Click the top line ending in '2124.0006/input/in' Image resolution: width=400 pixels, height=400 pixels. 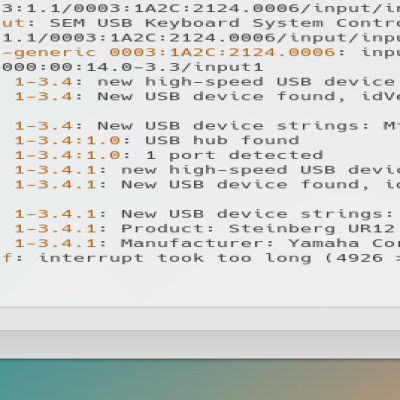pos(200,8)
